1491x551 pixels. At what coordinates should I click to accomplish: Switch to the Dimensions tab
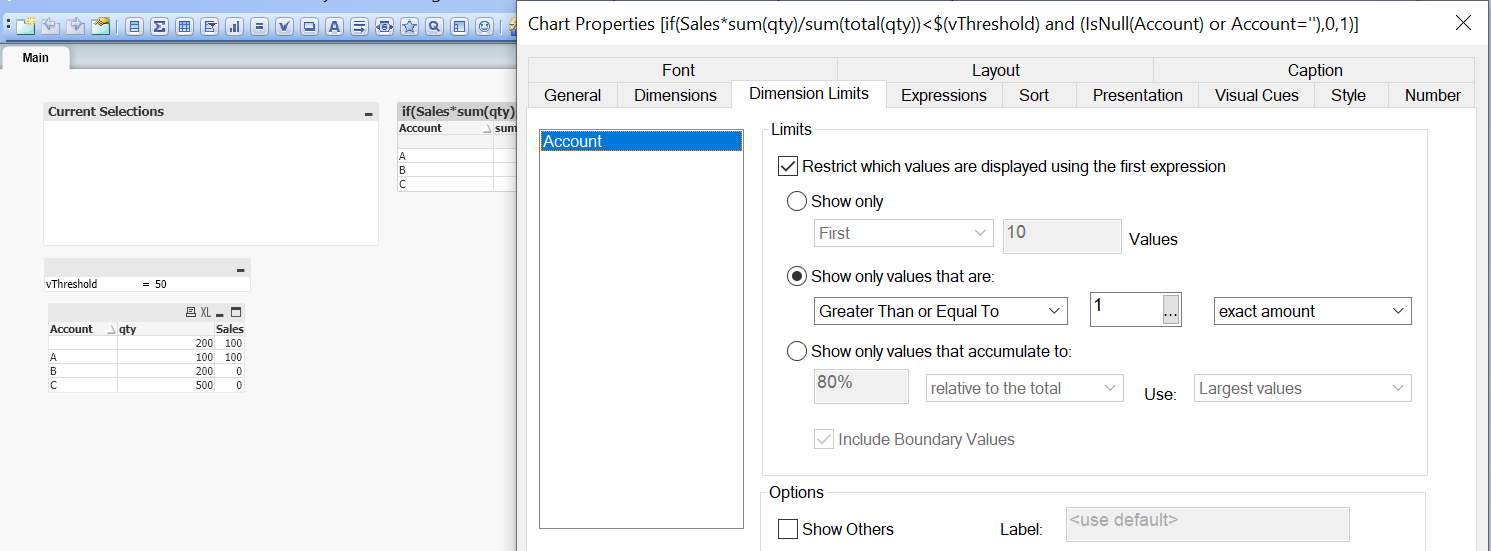point(675,95)
